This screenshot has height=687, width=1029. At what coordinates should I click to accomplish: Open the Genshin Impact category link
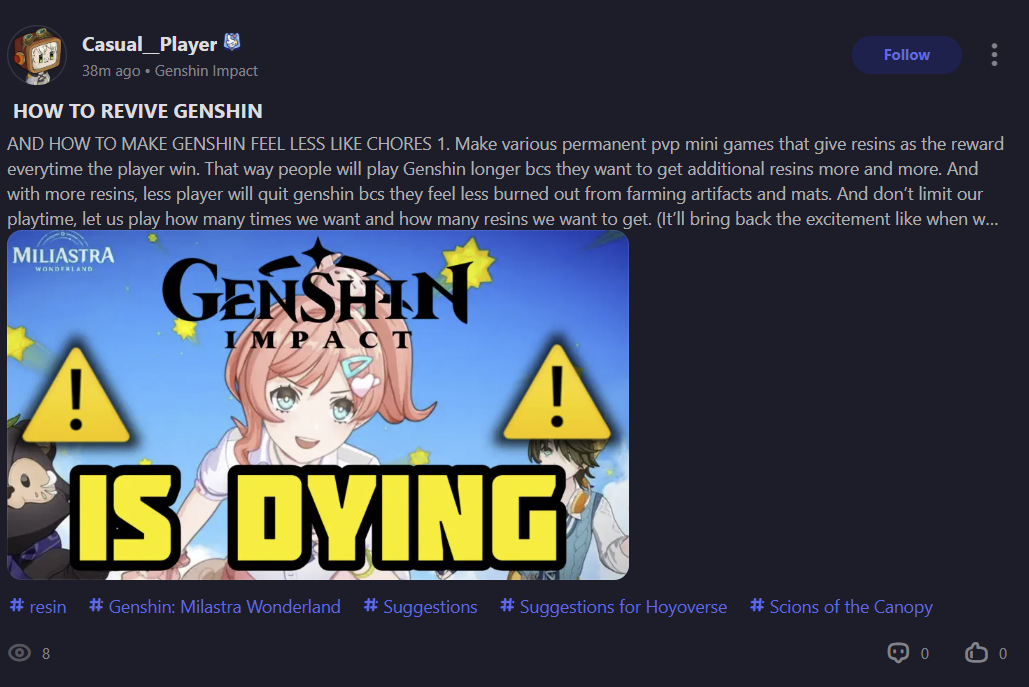pyautogui.click(x=206, y=71)
